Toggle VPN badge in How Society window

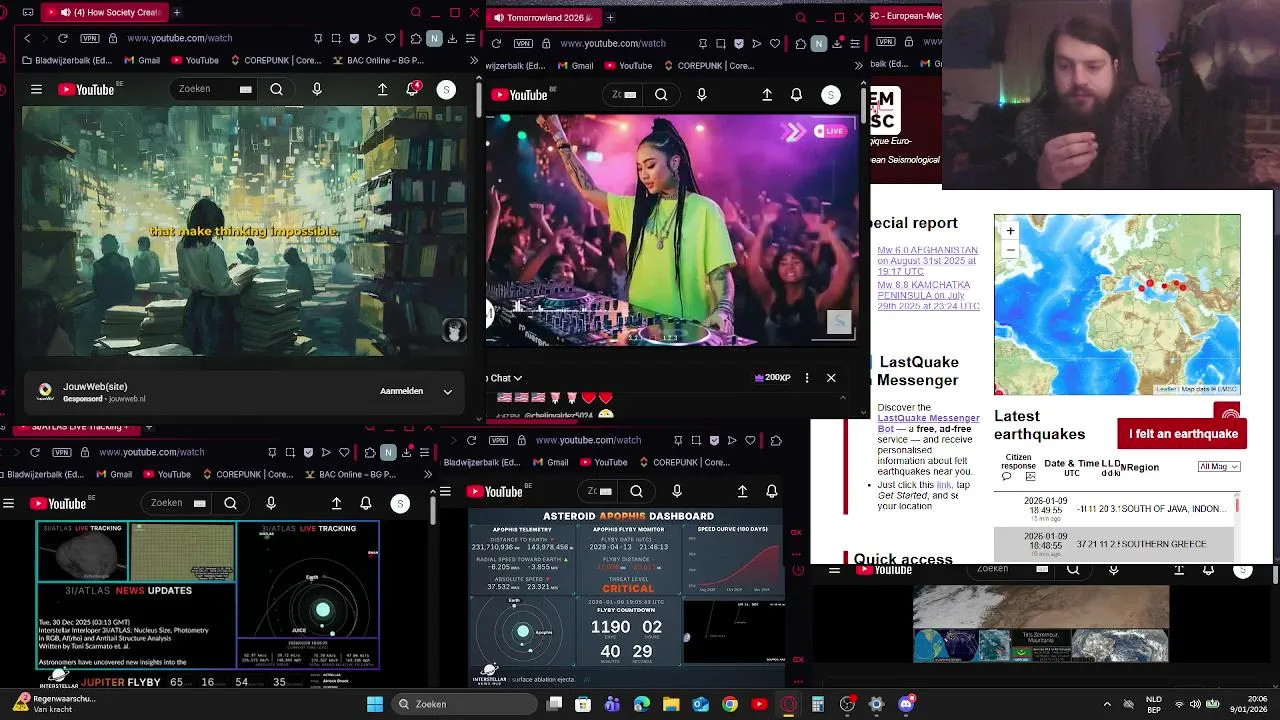click(90, 38)
